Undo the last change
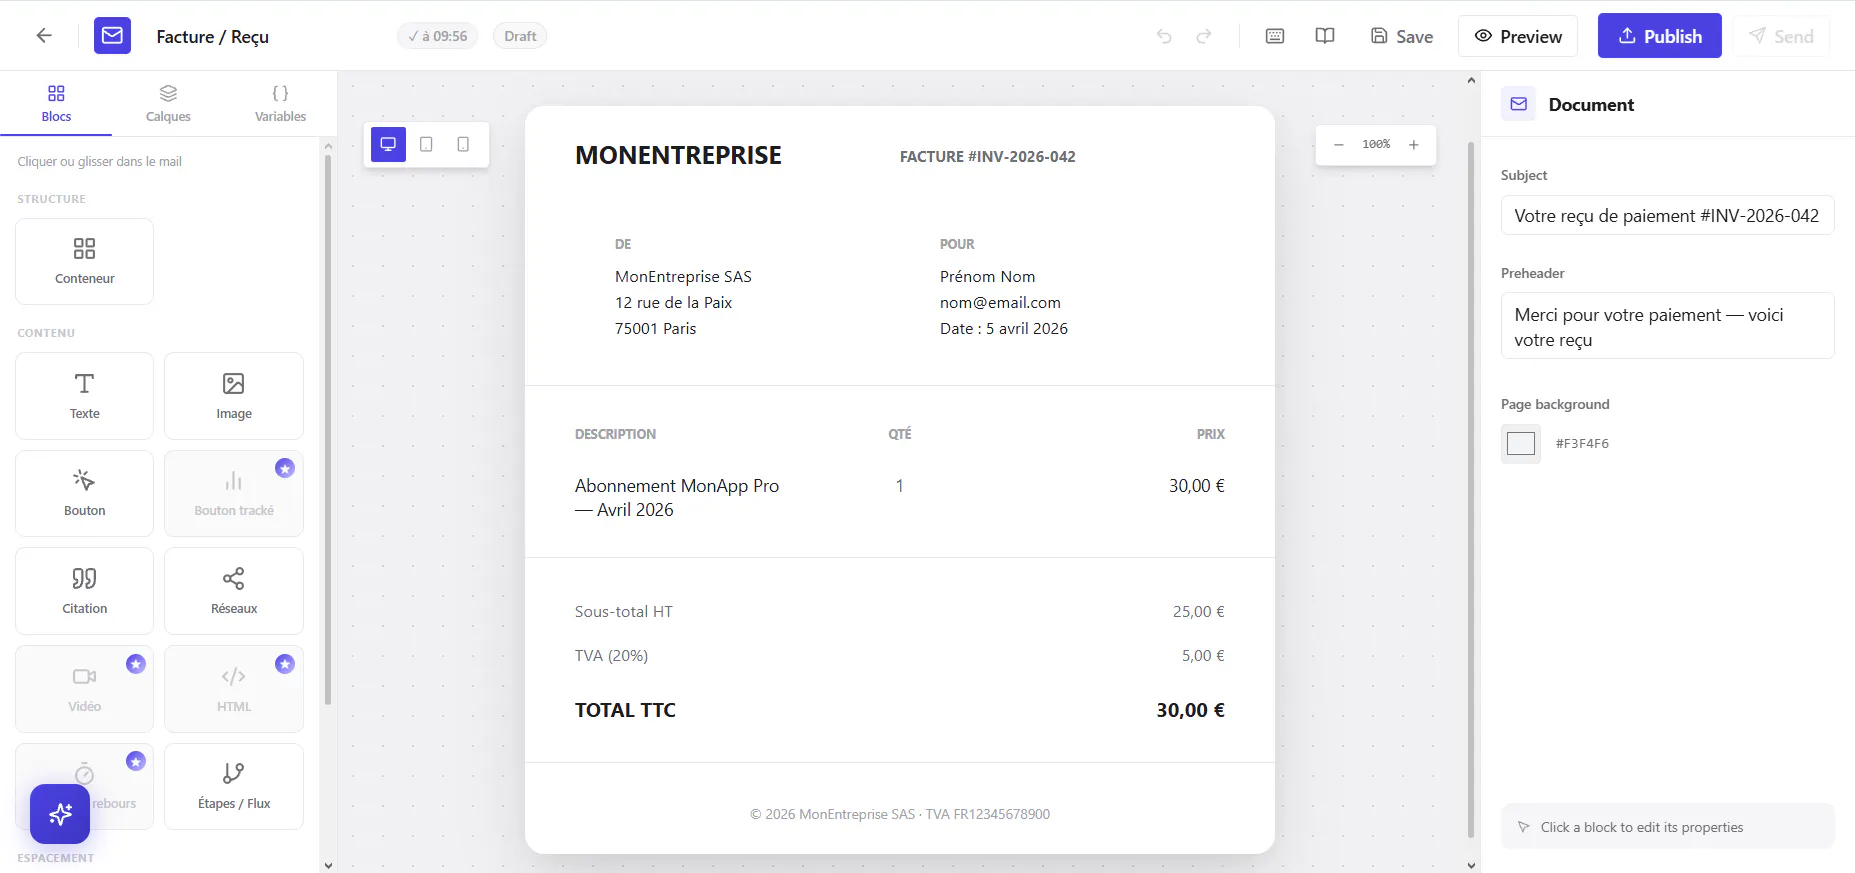This screenshot has height=873, width=1855. (x=1164, y=36)
